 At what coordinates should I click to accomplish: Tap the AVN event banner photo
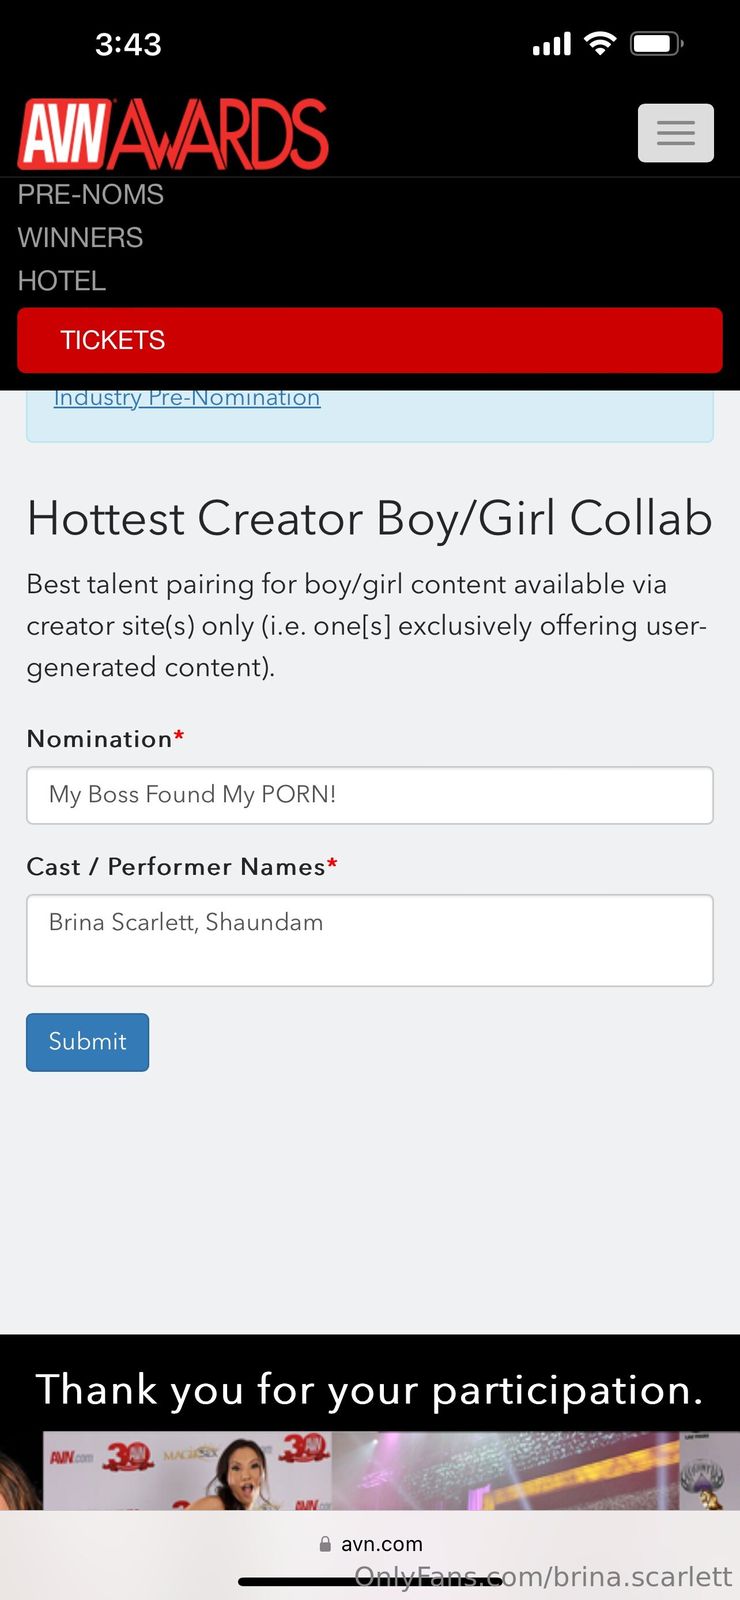370,1470
